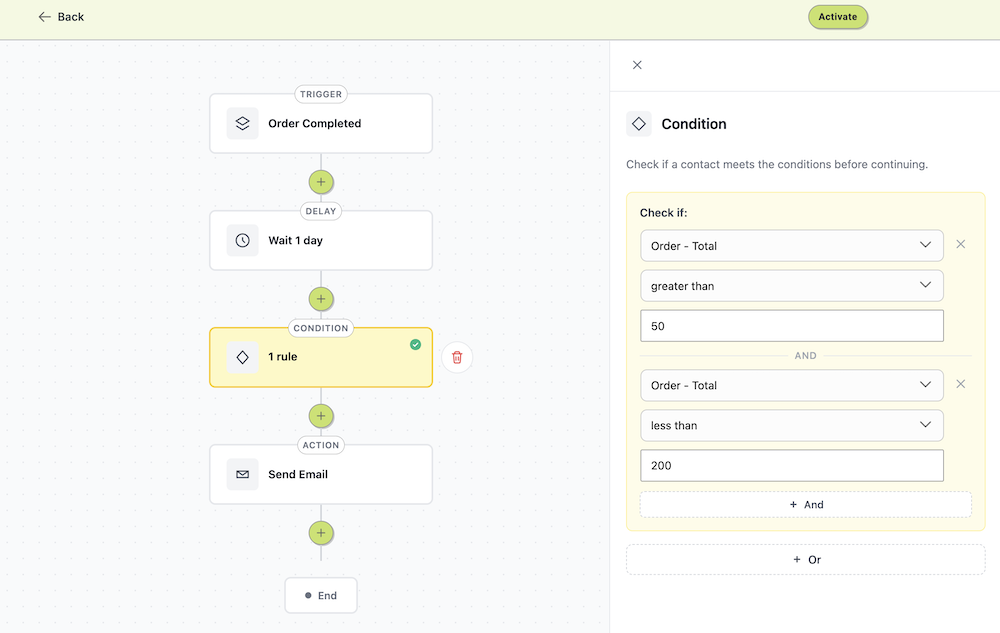Click the End node
This screenshot has width=1000, height=633.
coord(321,595)
